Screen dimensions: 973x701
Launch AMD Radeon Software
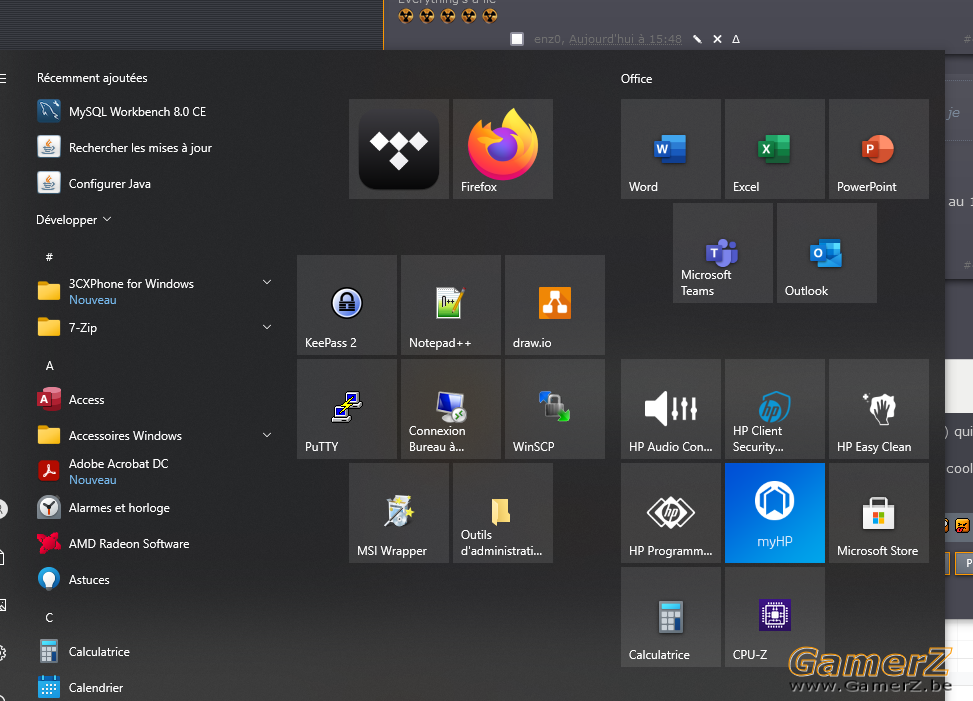[155, 543]
